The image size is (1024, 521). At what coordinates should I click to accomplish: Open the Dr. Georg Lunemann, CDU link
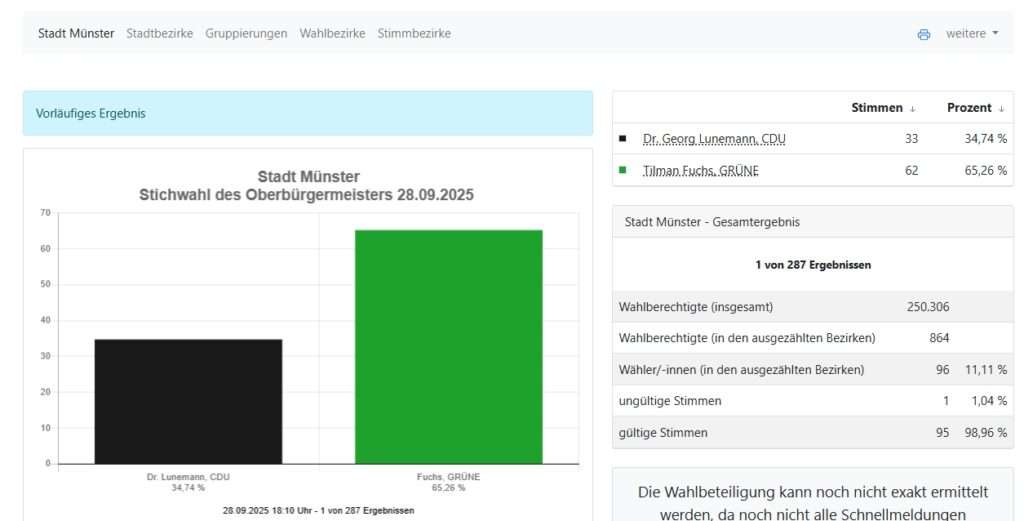(x=714, y=139)
